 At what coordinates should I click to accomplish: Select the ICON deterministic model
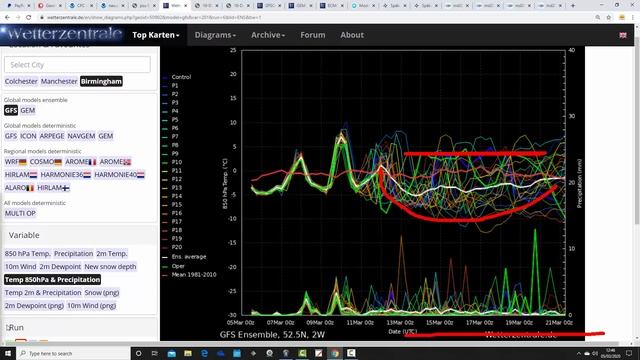click(28, 136)
